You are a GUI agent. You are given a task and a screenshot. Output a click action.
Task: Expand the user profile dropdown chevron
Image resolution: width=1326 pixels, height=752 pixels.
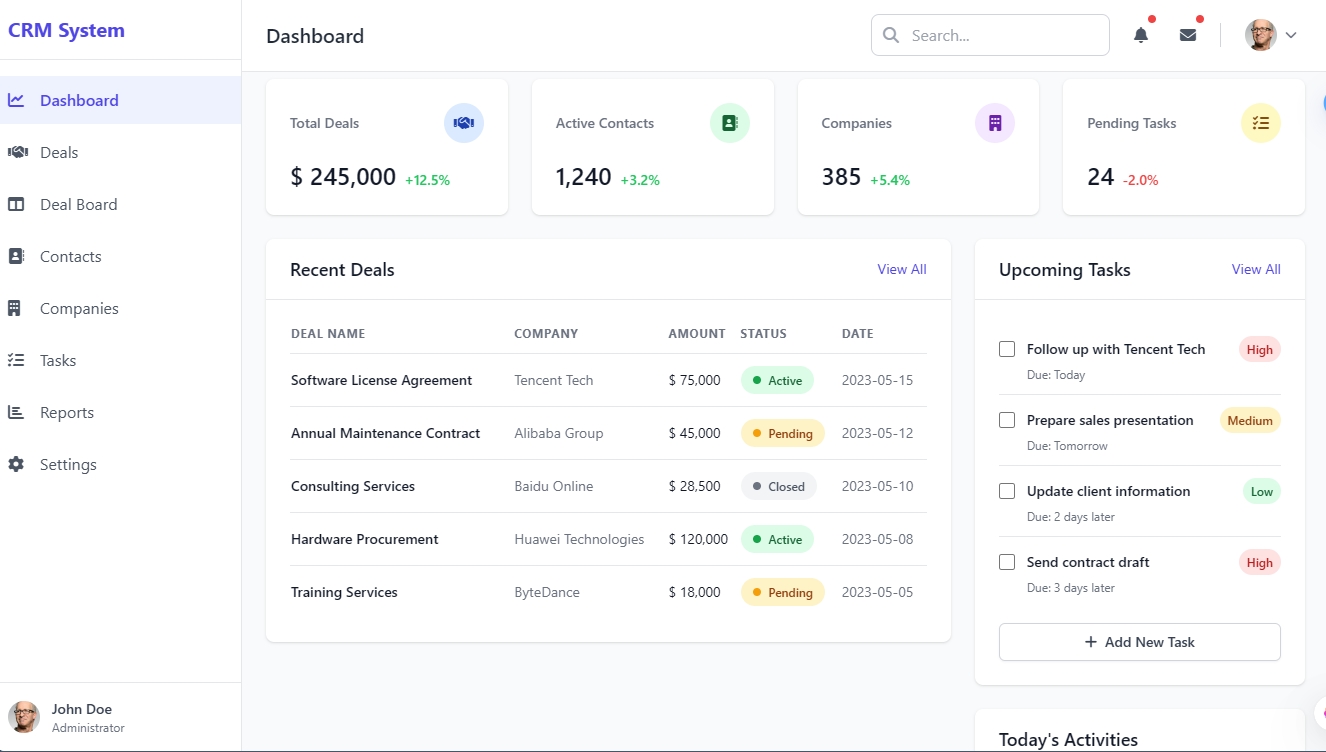click(1291, 35)
